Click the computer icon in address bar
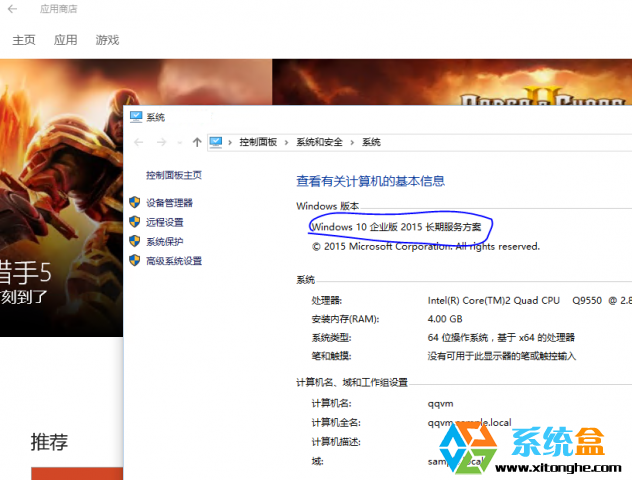Image resolution: width=632 pixels, height=480 pixels. pos(216,142)
